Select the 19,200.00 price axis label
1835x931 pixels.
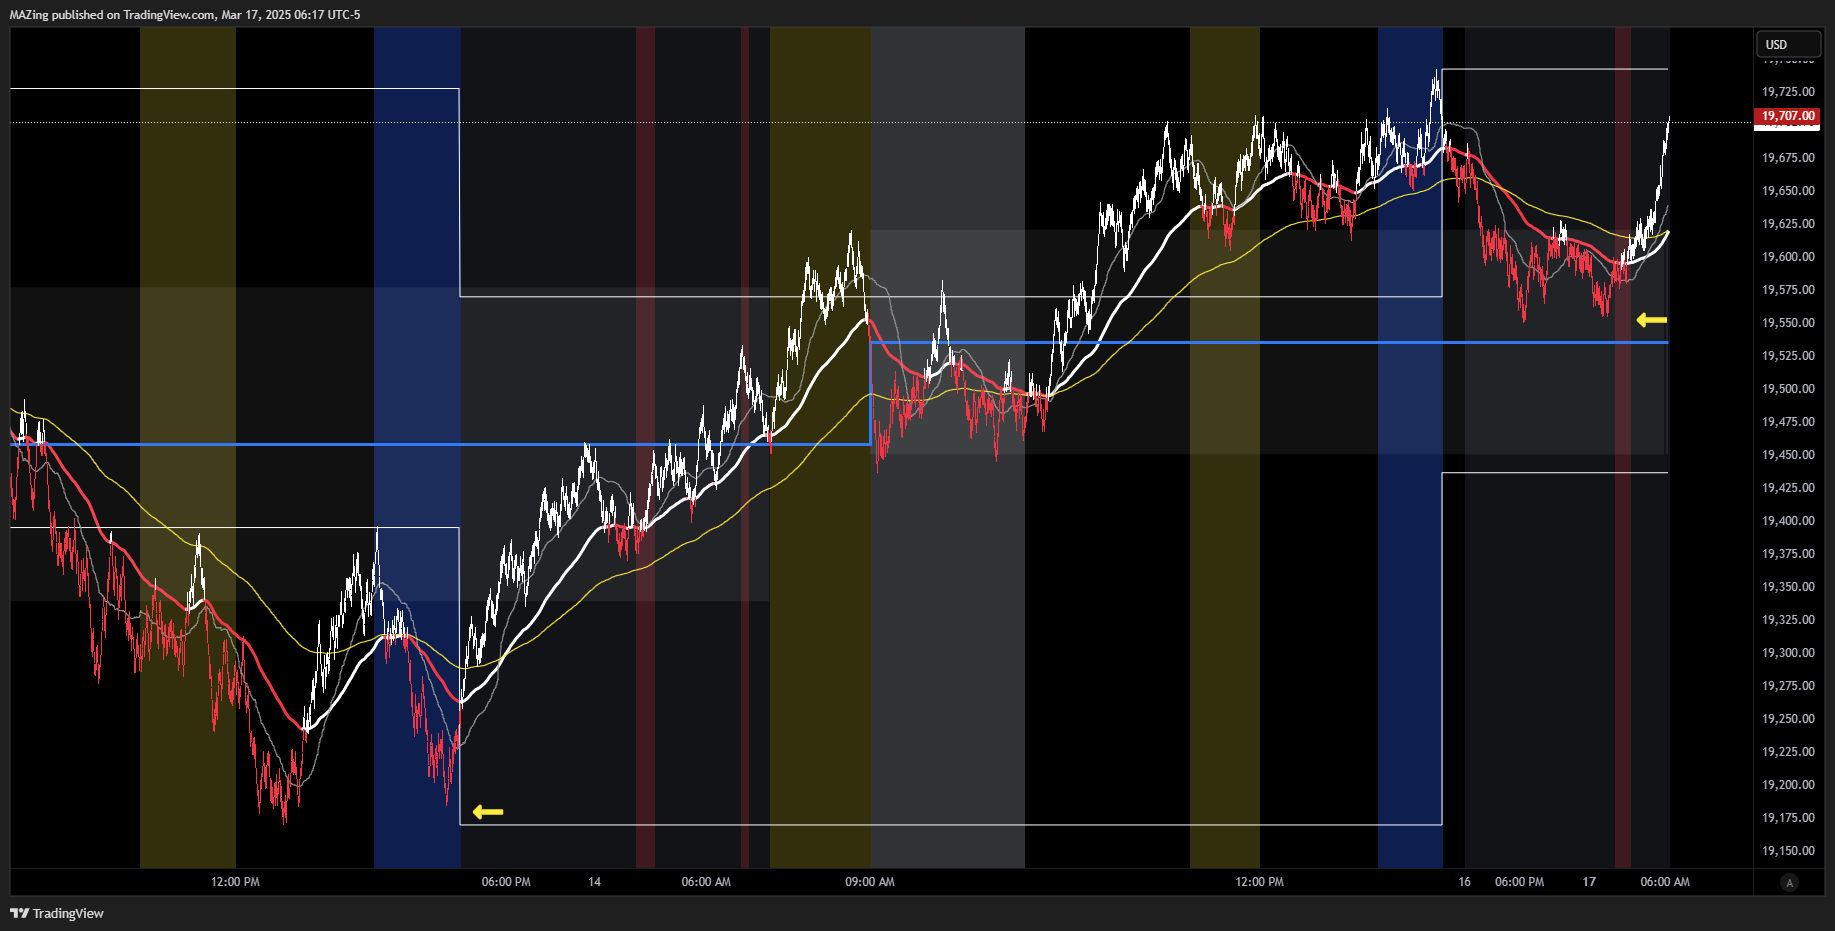[1788, 785]
